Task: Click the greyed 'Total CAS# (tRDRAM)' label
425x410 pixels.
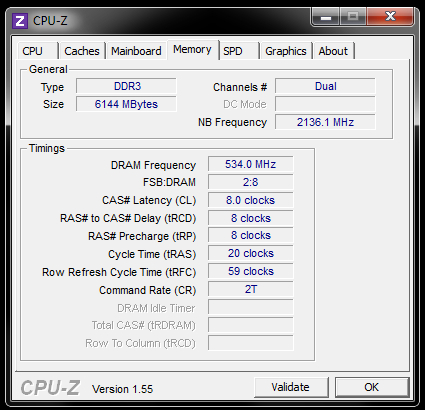Action: pyautogui.click(x=144, y=325)
